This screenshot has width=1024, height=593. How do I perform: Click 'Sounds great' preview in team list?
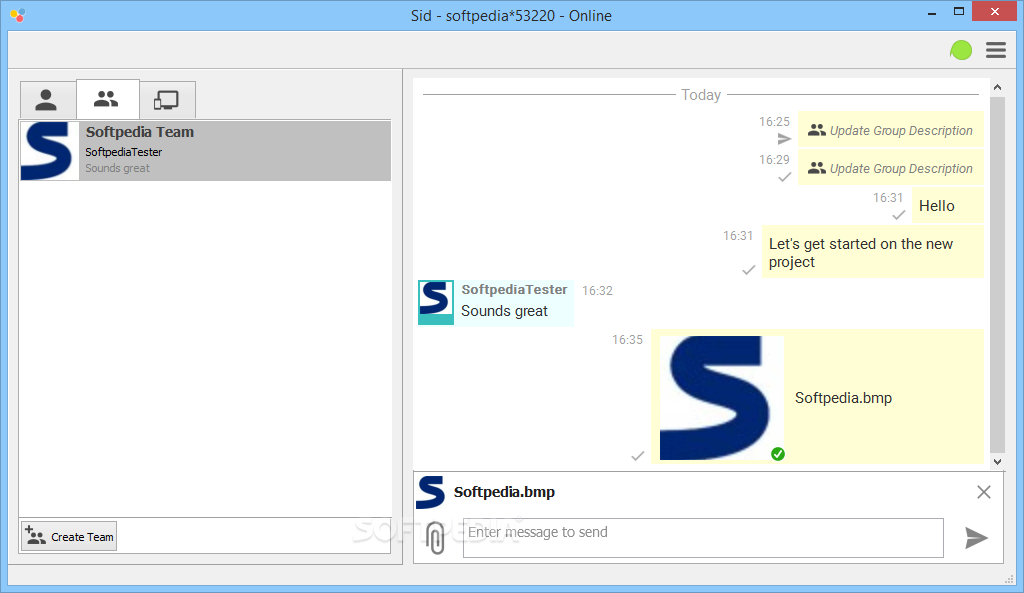pyautogui.click(x=118, y=168)
